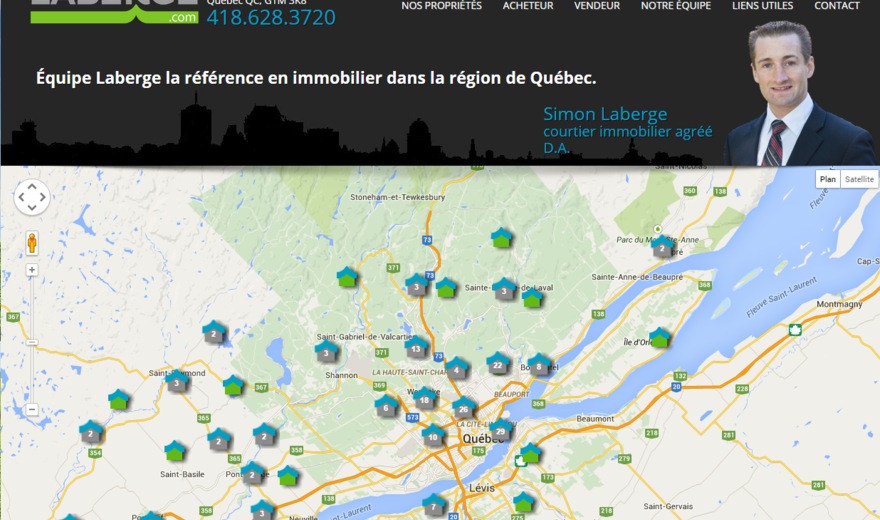Click the map zoom slider handle
The height and width of the screenshot is (520, 880).
click(32, 342)
